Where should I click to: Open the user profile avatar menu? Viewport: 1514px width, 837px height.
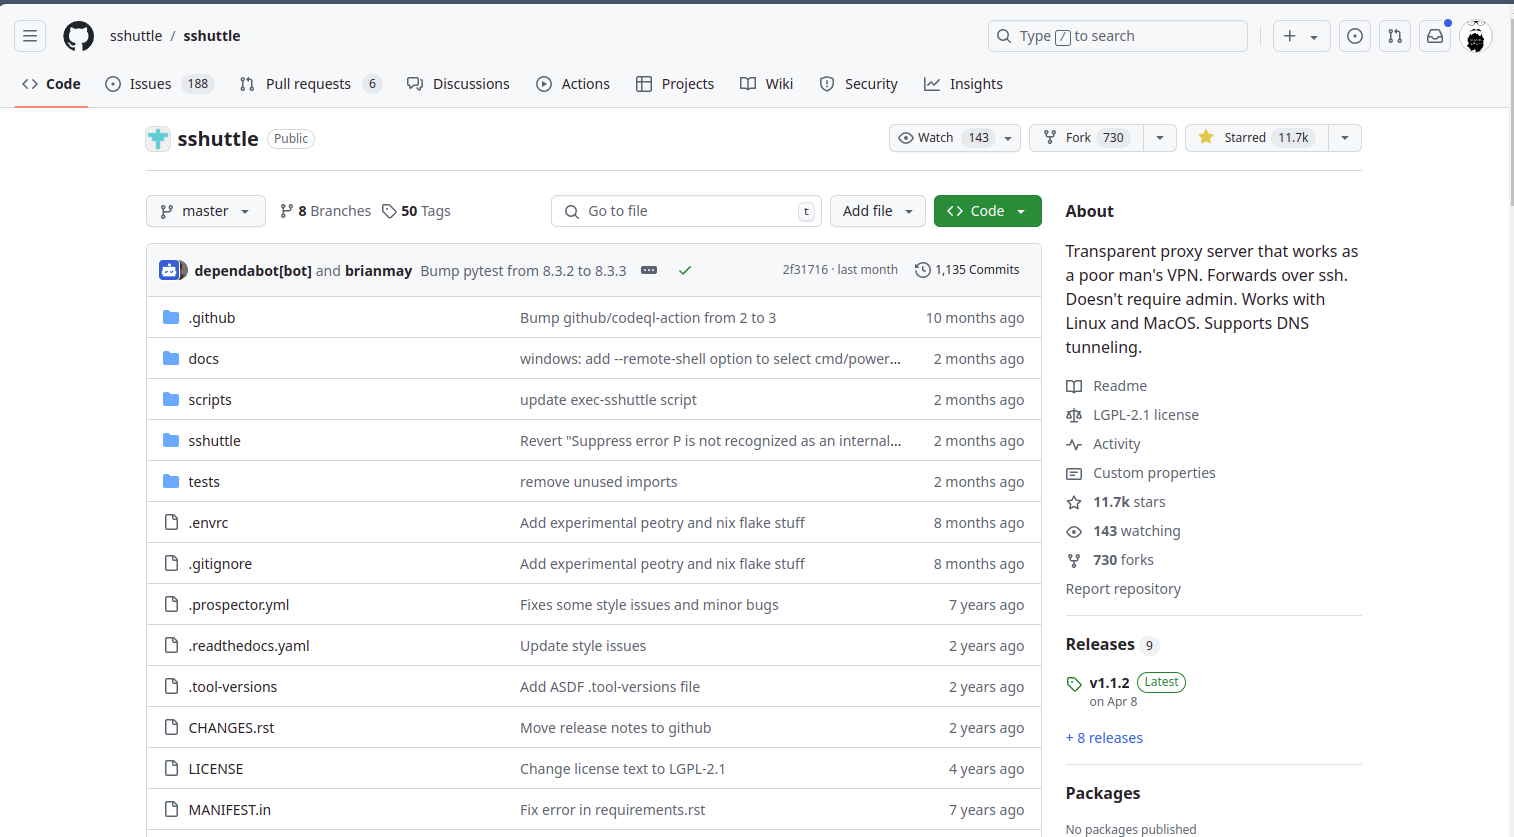(x=1476, y=36)
